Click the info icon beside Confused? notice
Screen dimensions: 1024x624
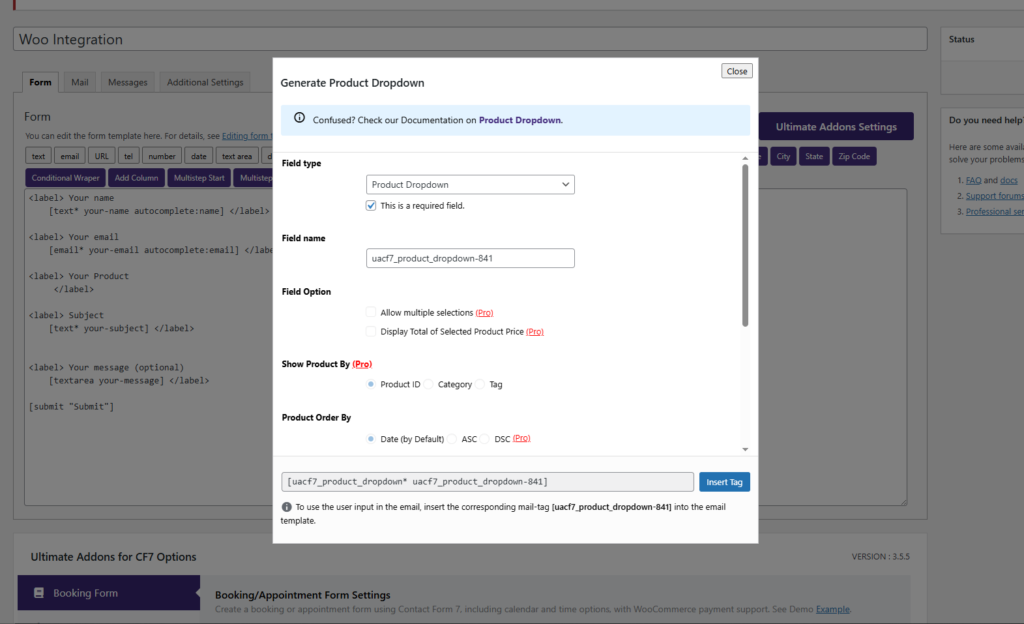[299, 118]
